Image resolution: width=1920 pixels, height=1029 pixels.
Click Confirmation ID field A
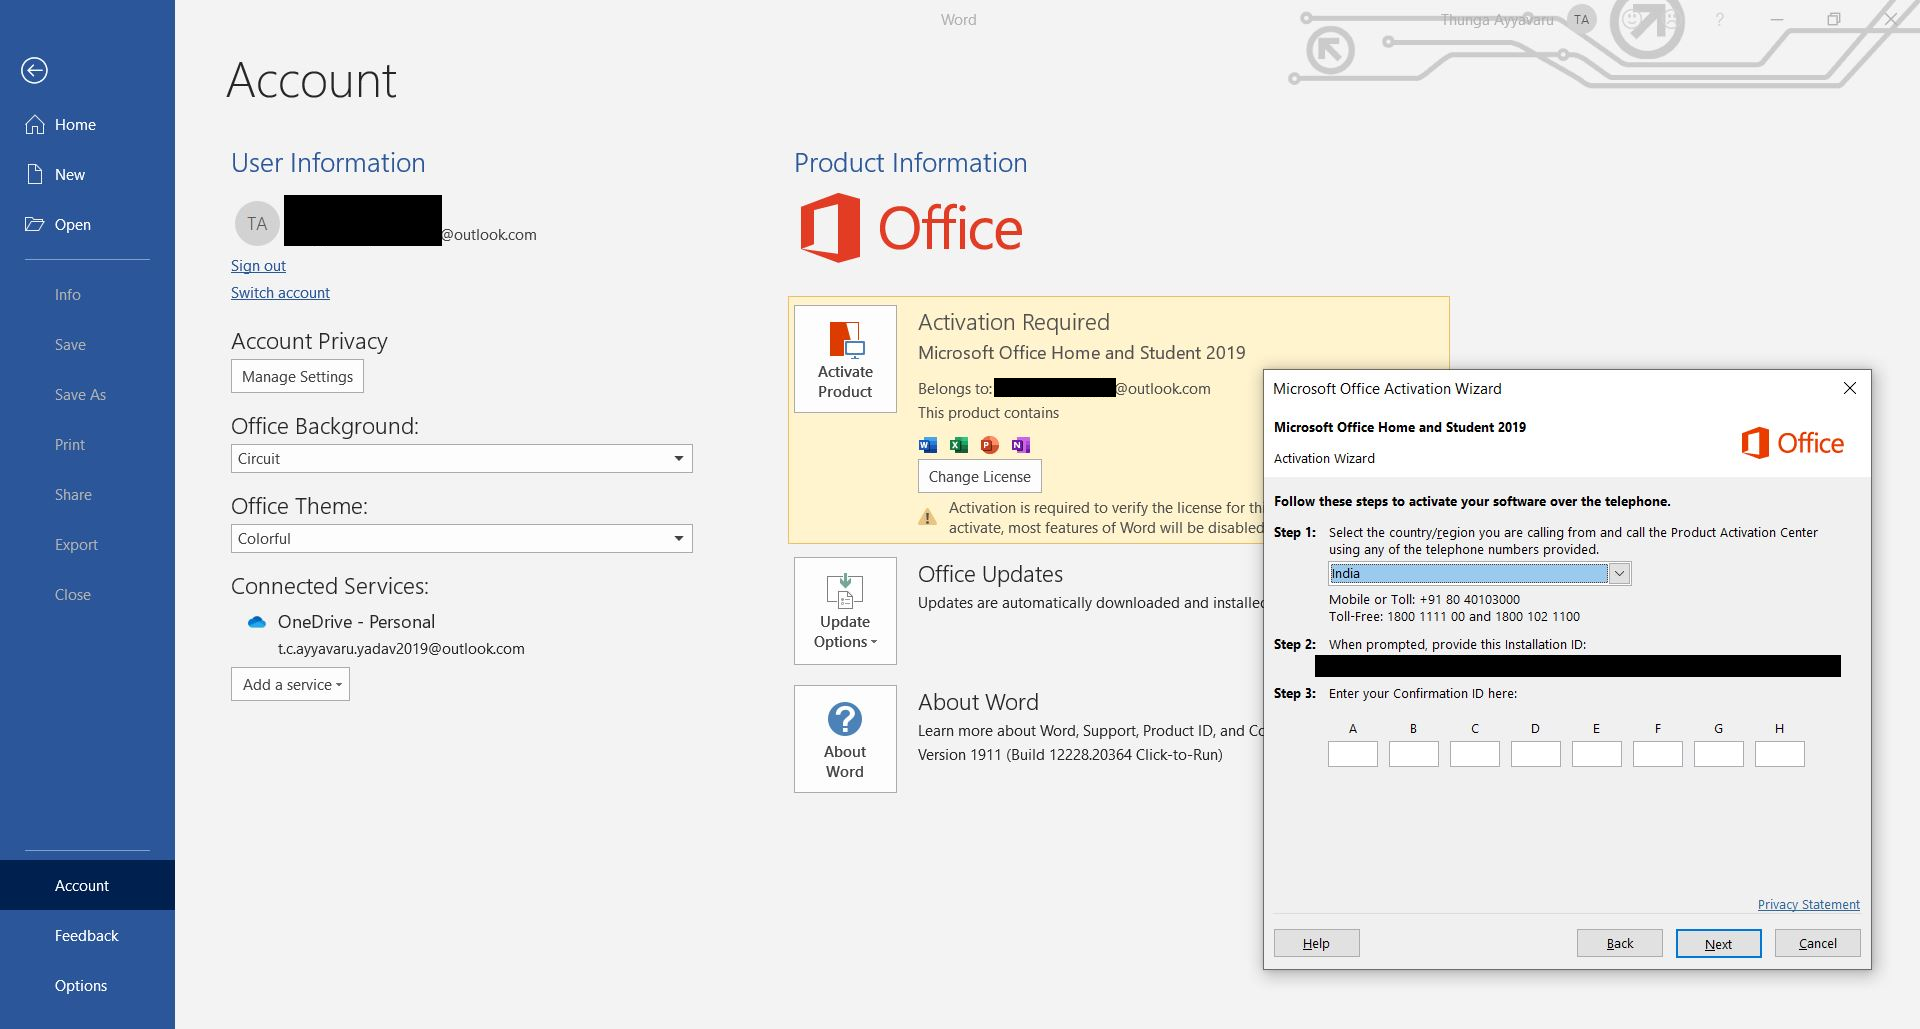coord(1352,754)
